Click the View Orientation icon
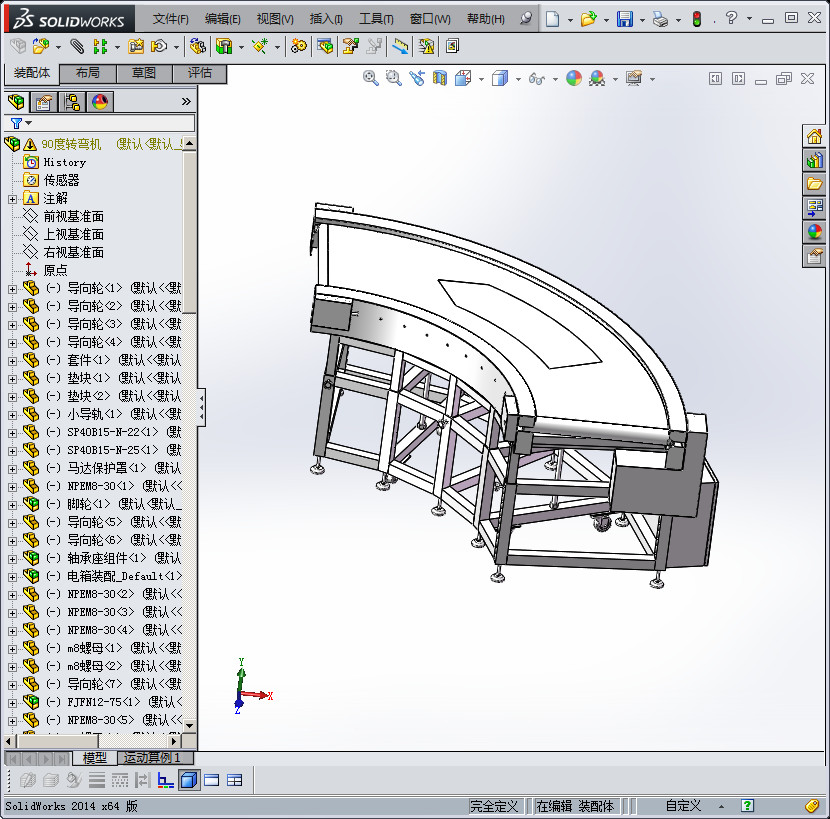The image size is (830, 819). (x=463, y=78)
